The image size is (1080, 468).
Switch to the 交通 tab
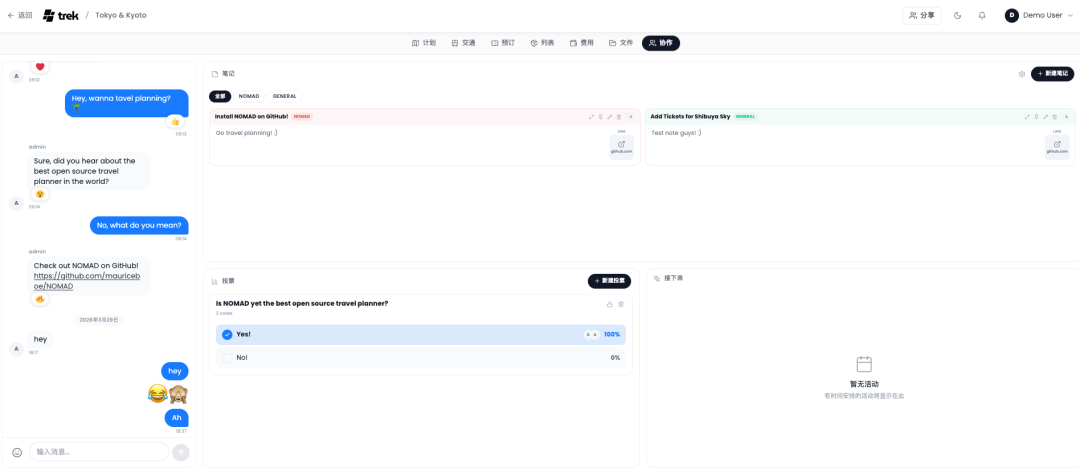click(x=464, y=43)
